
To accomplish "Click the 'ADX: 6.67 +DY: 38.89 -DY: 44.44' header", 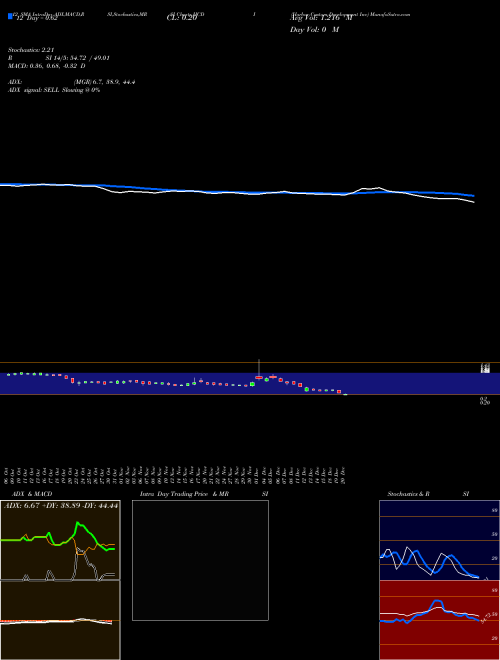I will [x=61, y=506].
